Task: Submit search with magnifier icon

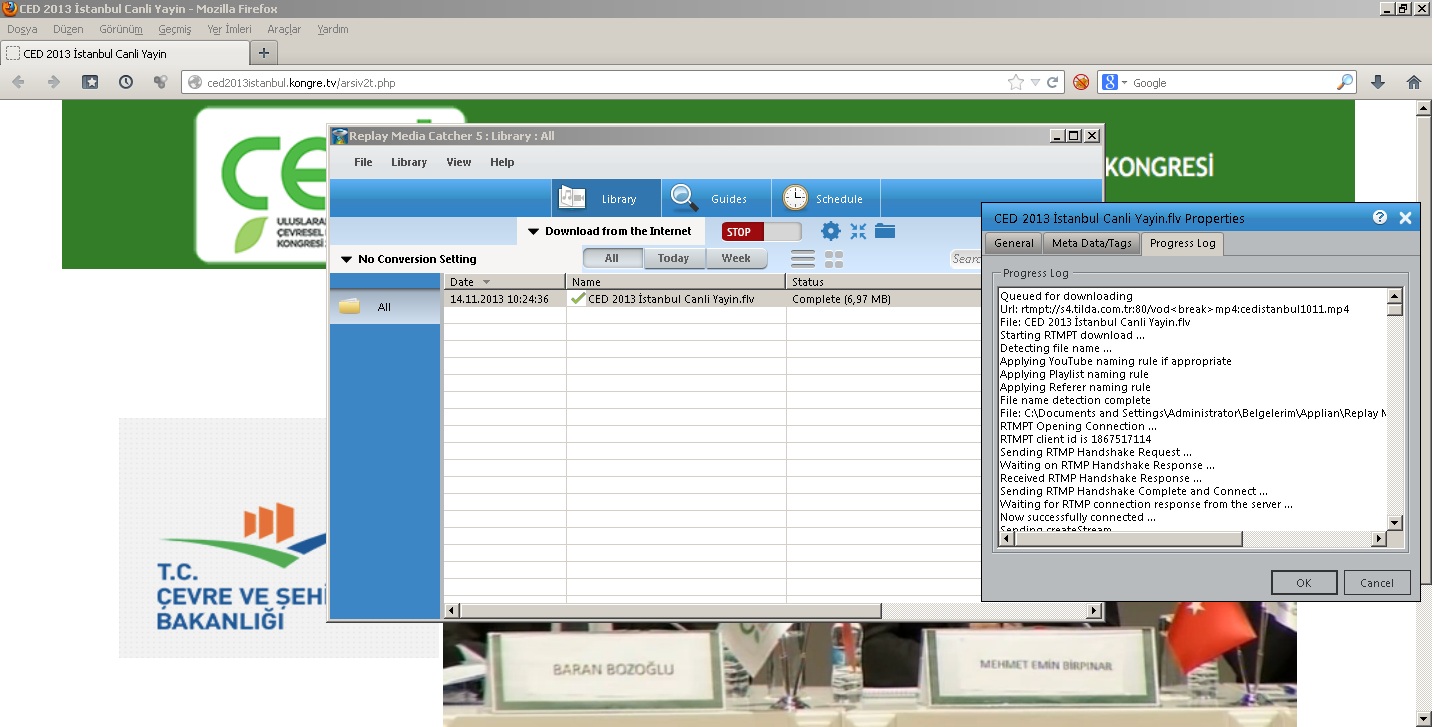Action: coord(1345,82)
